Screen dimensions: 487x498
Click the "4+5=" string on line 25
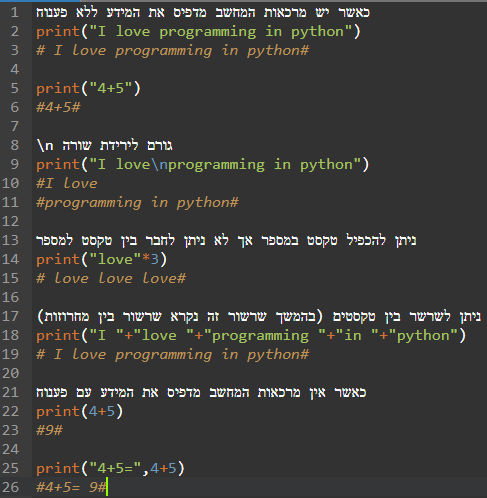(x=115, y=468)
